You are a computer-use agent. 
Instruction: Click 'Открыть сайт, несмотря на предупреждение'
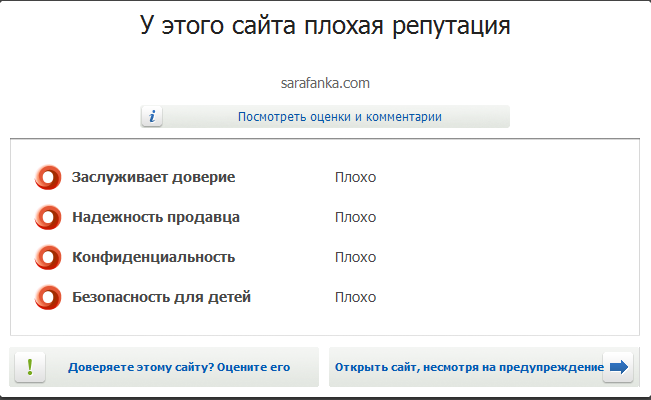(469, 367)
